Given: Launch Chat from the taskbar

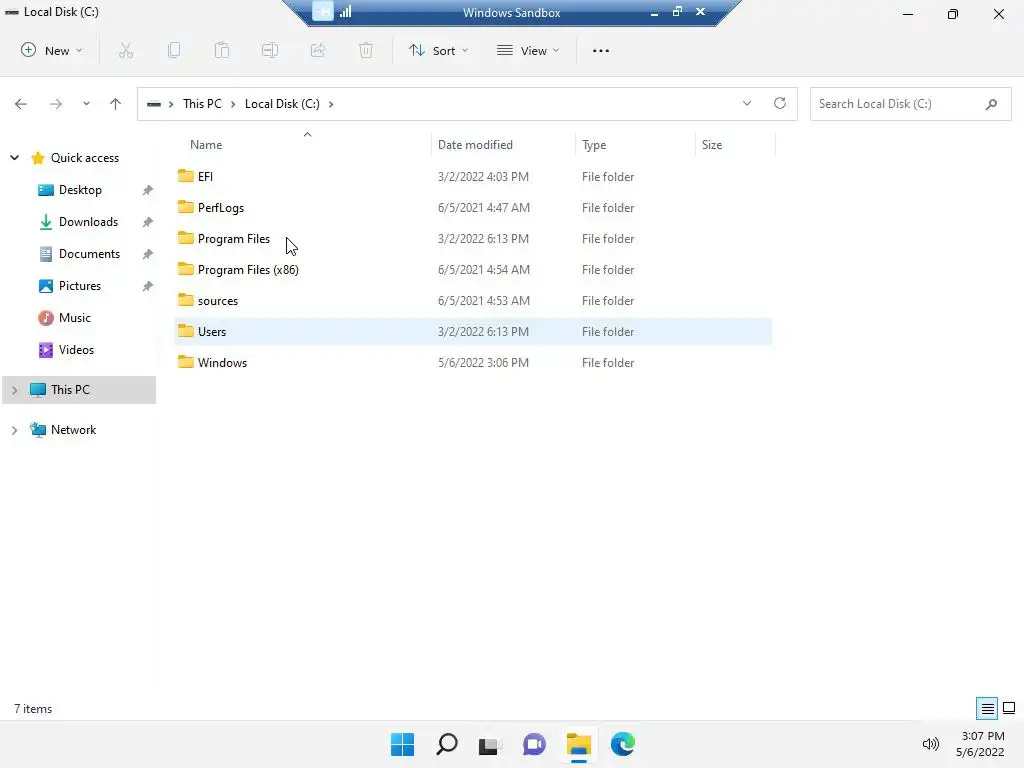Looking at the screenshot, I should [534, 744].
